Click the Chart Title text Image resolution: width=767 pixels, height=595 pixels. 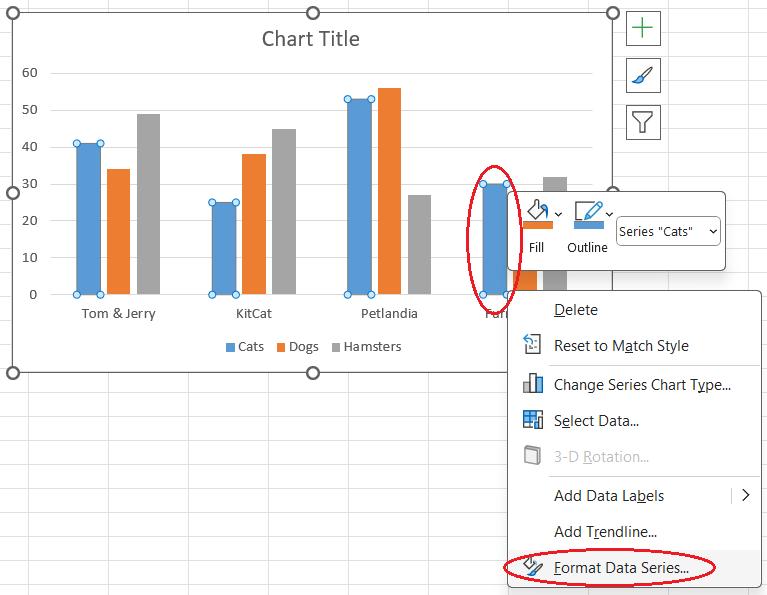coord(310,39)
